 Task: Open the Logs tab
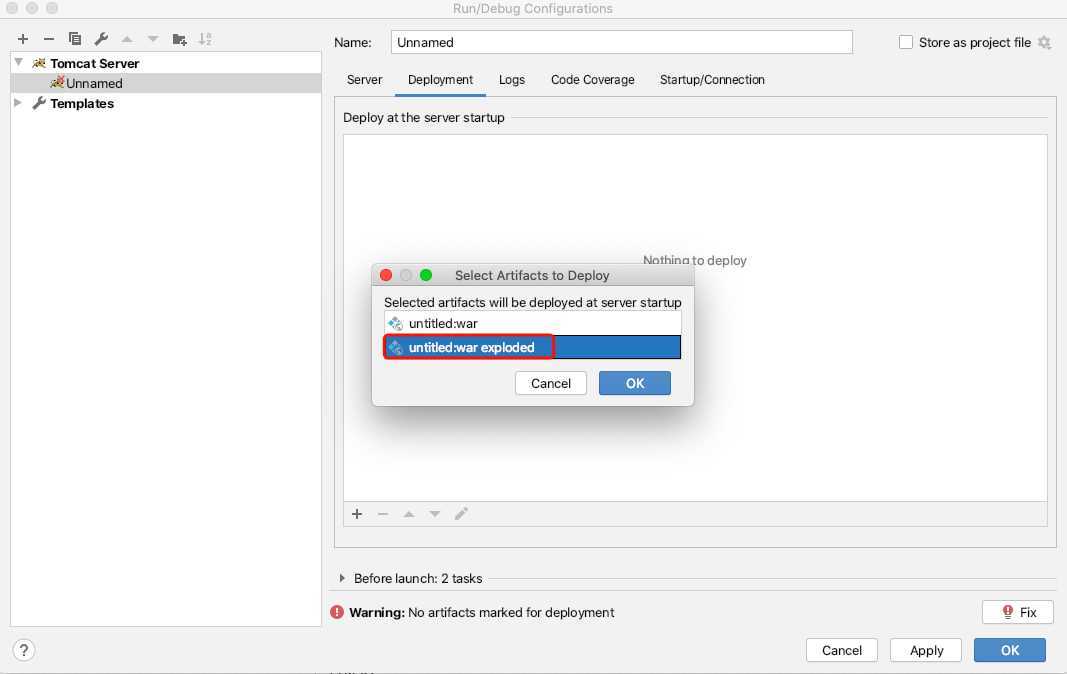coord(512,80)
